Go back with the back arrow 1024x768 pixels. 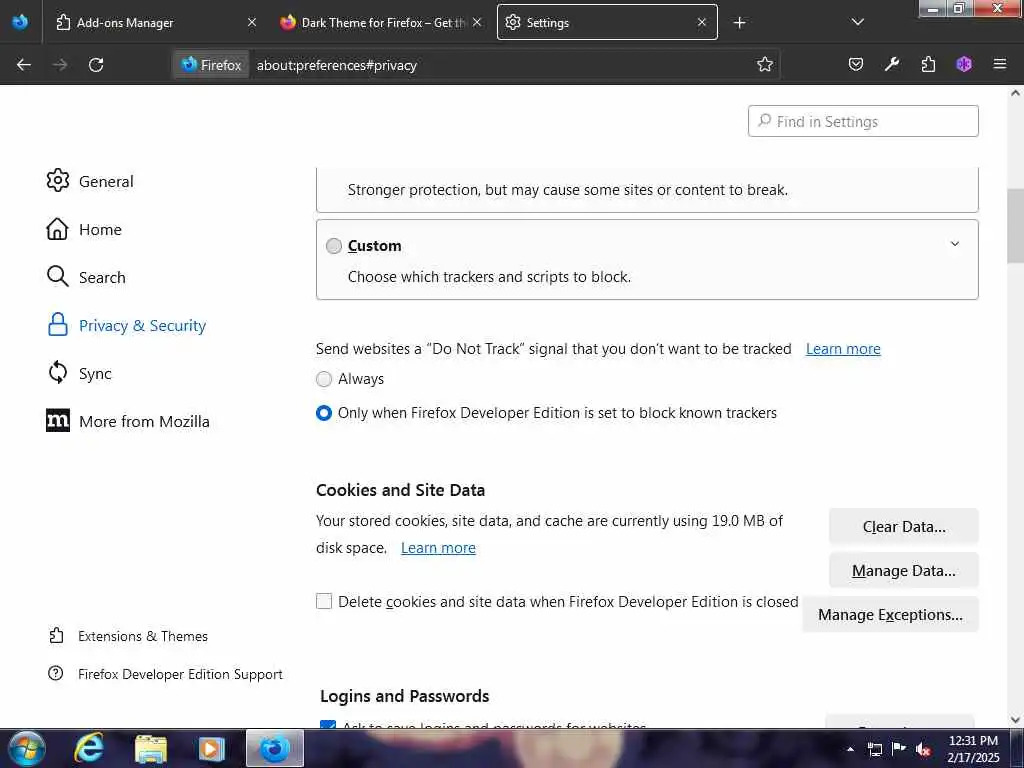pyautogui.click(x=24, y=65)
